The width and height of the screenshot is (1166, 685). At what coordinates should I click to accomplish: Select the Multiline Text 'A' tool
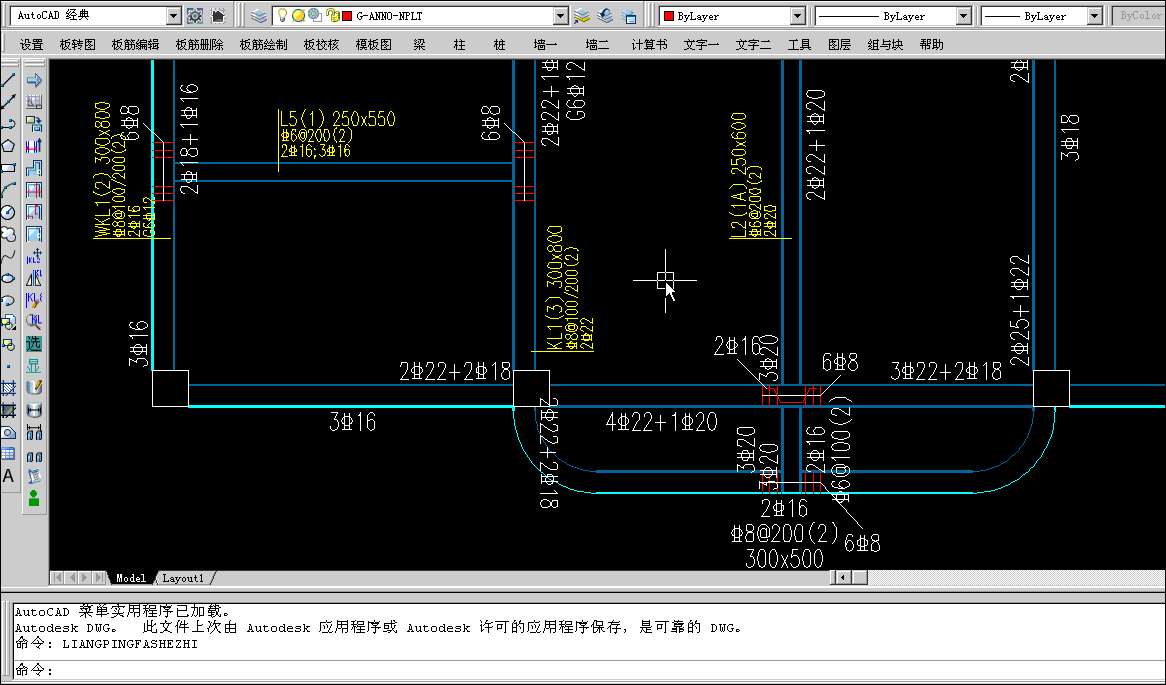[x=8, y=476]
